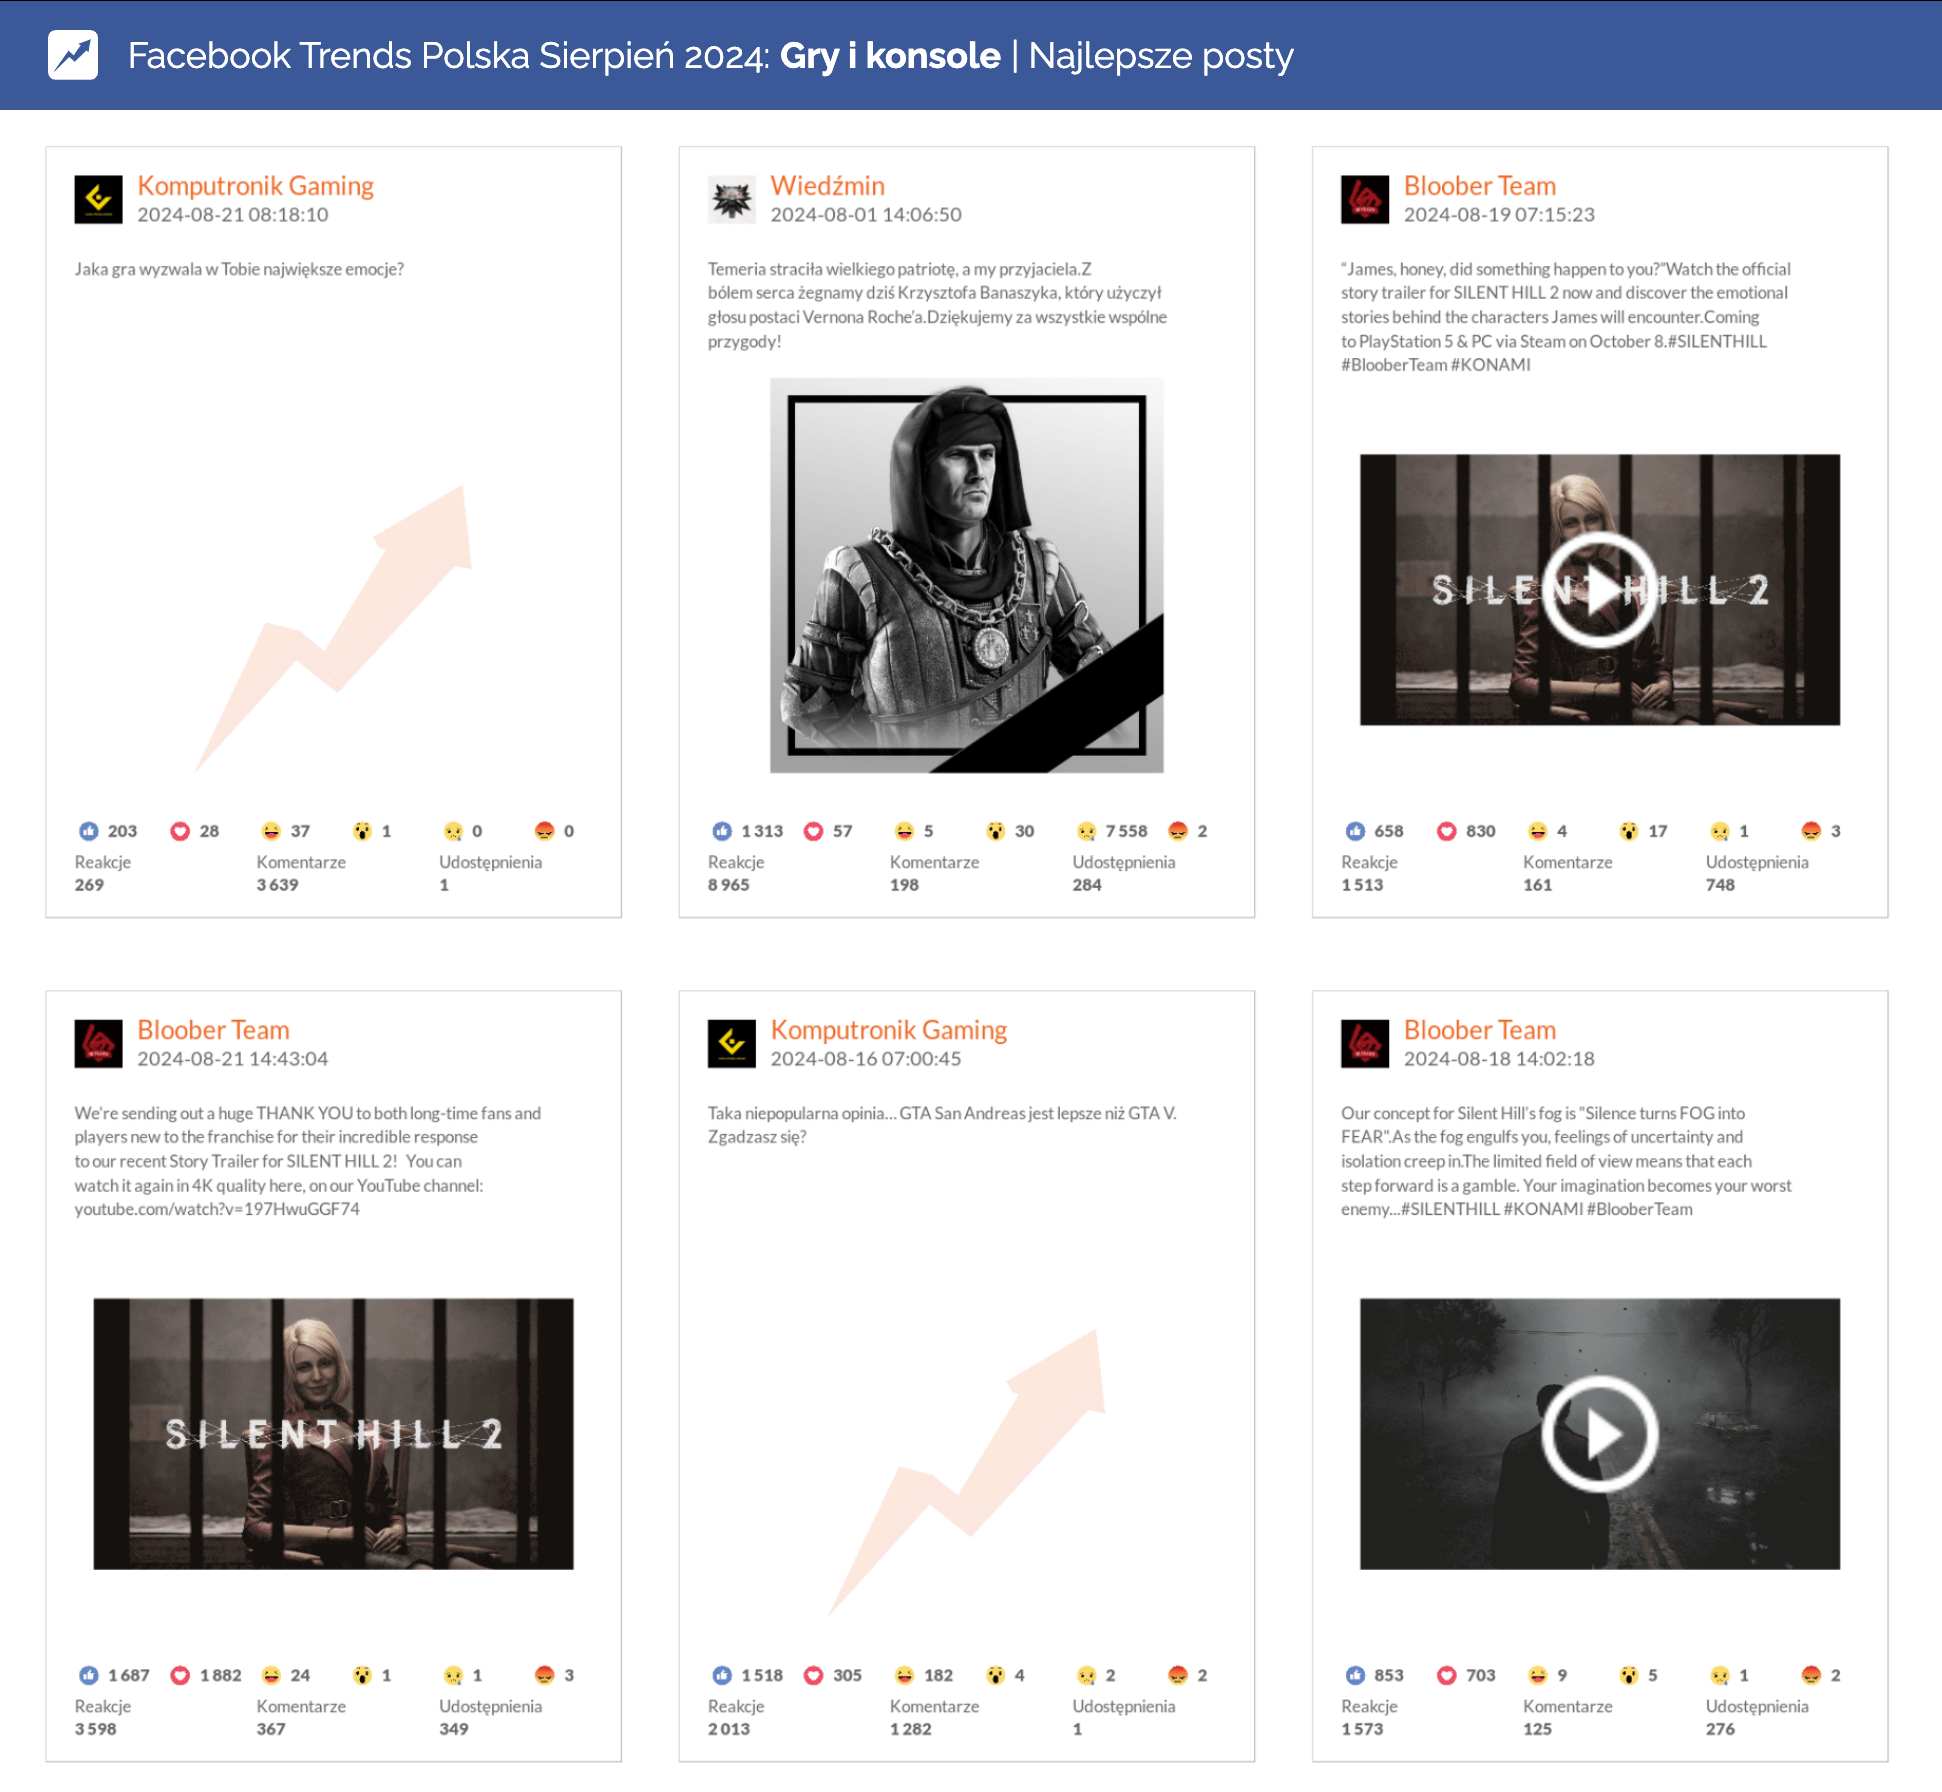Open the Wiedźmin page name link
The image size is (1942, 1792).
click(x=827, y=186)
